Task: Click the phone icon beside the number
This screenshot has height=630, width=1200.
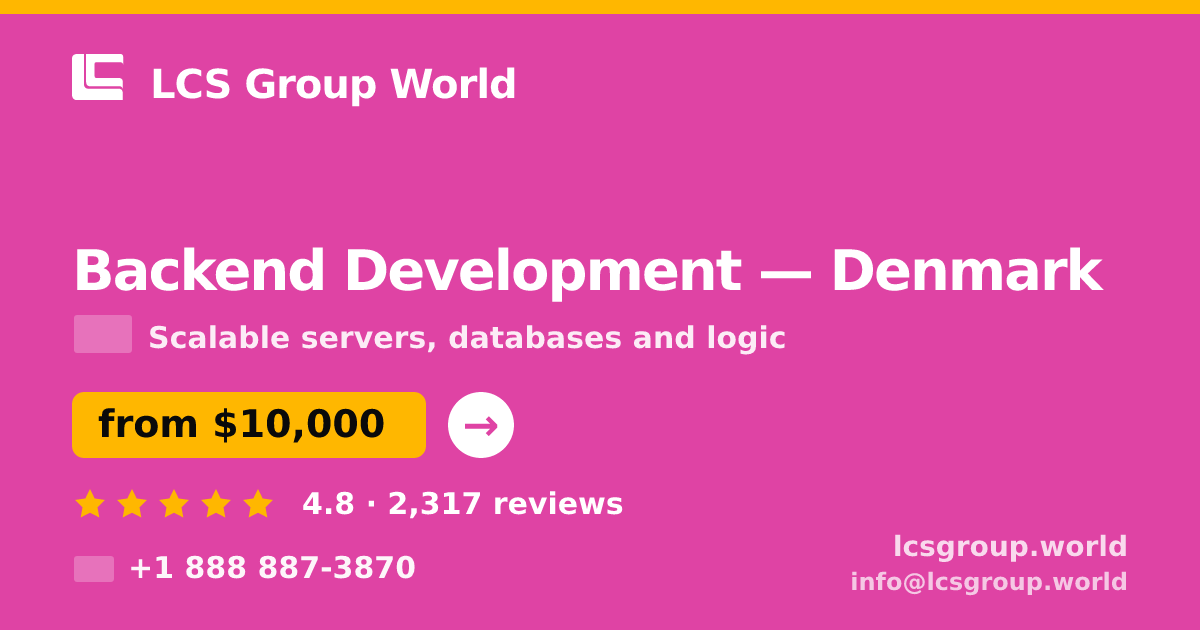Action: pos(94,569)
